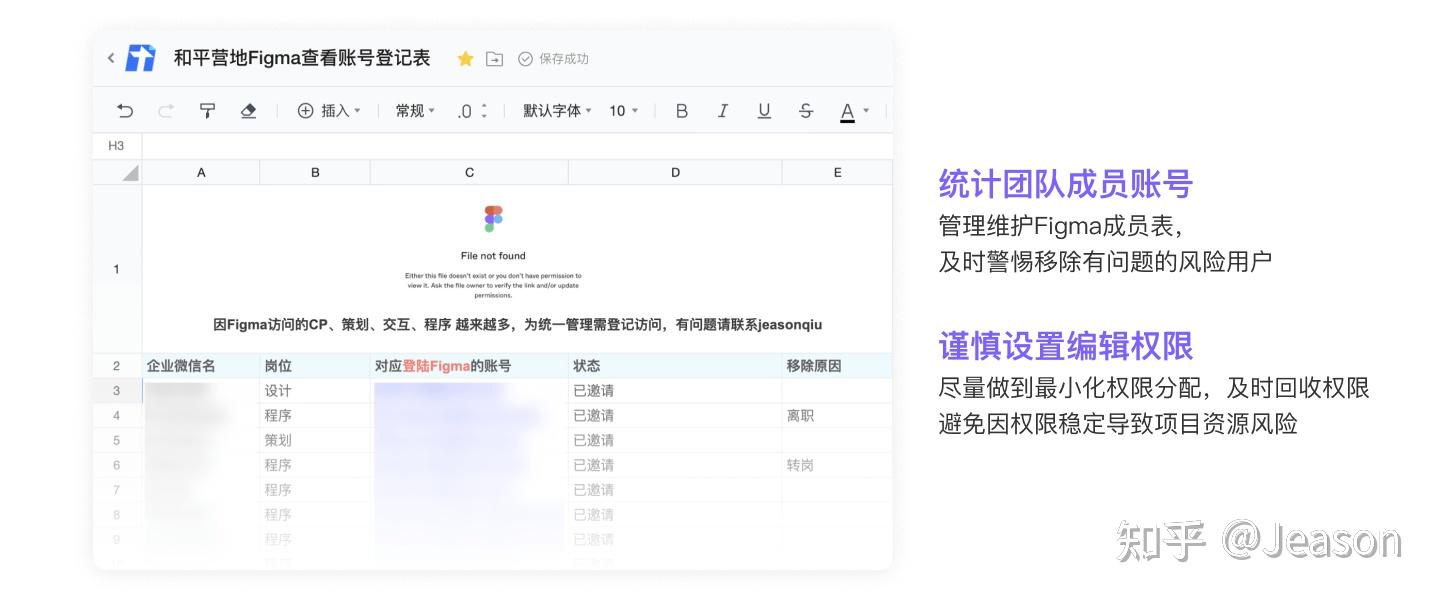
Task: Open the 默认字体 font dropdown
Action: [x=557, y=111]
